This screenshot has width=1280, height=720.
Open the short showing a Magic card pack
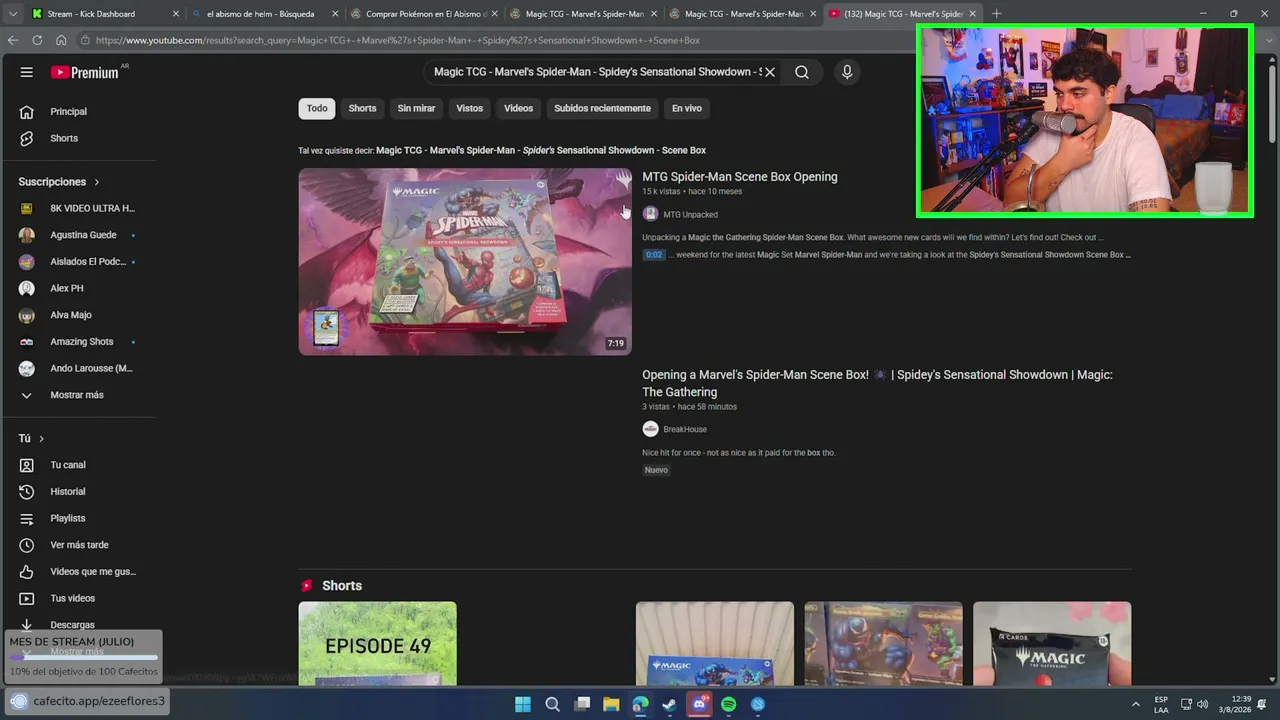1052,643
